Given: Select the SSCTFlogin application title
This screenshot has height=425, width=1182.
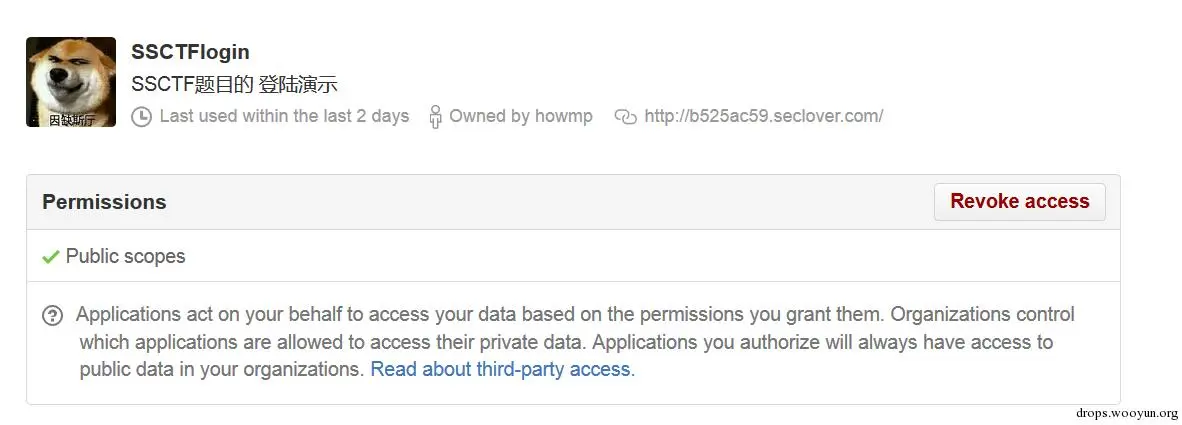Looking at the screenshot, I should 190,52.
